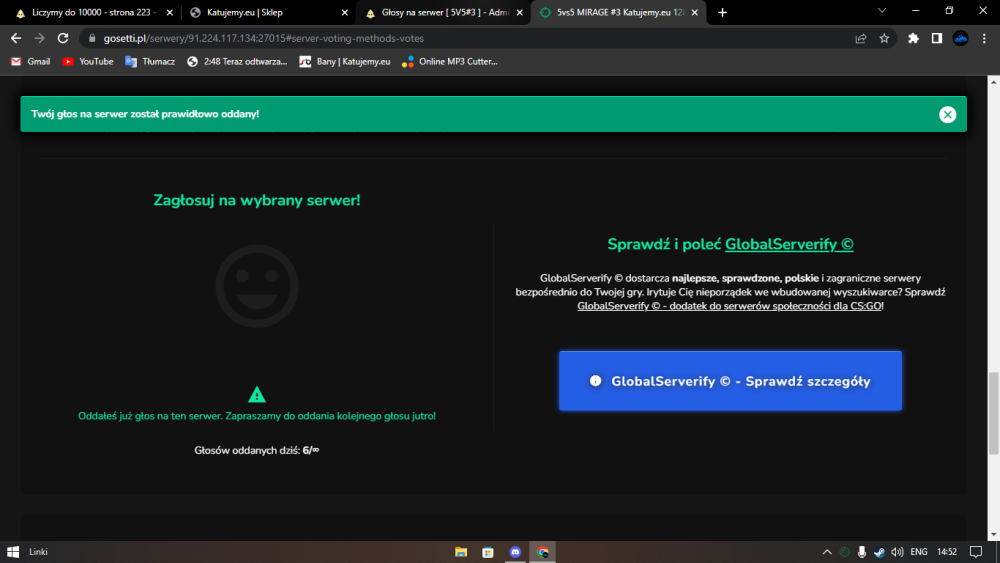Image resolution: width=1000 pixels, height=563 pixels.
Task: Open the YouTube bookmark
Action: click(88, 62)
